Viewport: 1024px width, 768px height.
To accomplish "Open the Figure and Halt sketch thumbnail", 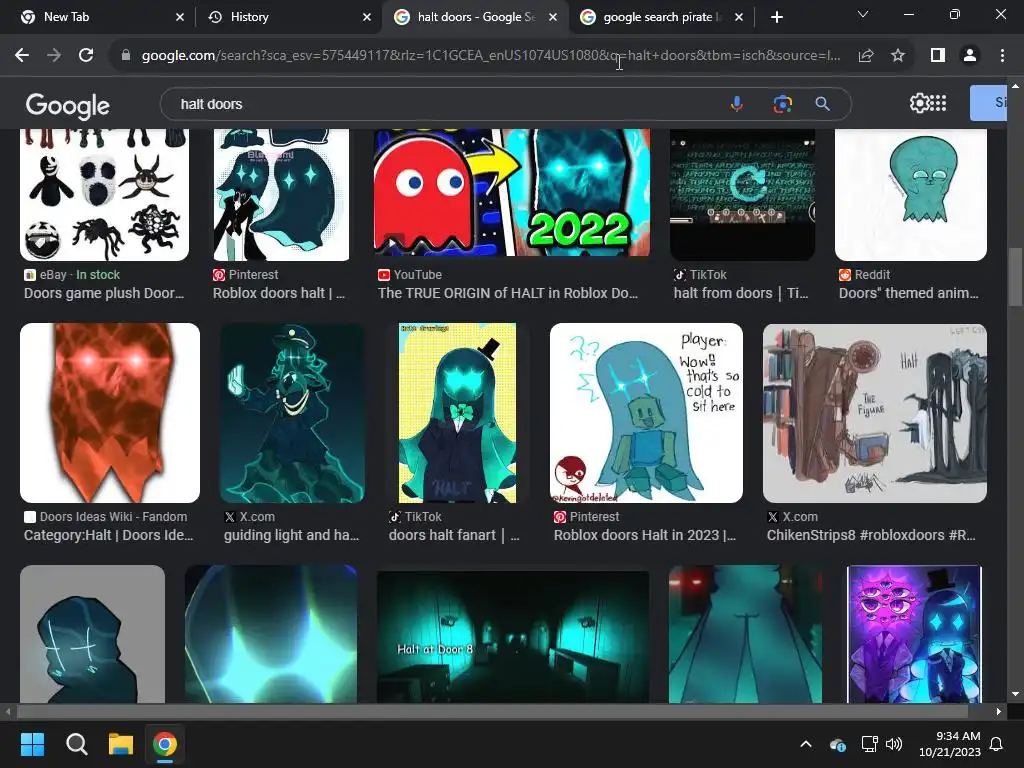I will point(874,413).
